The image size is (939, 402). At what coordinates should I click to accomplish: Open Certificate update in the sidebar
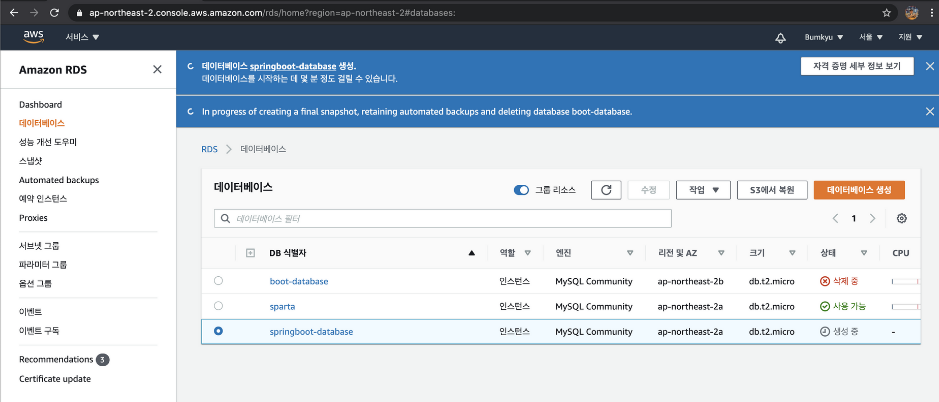click(x=54, y=379)
